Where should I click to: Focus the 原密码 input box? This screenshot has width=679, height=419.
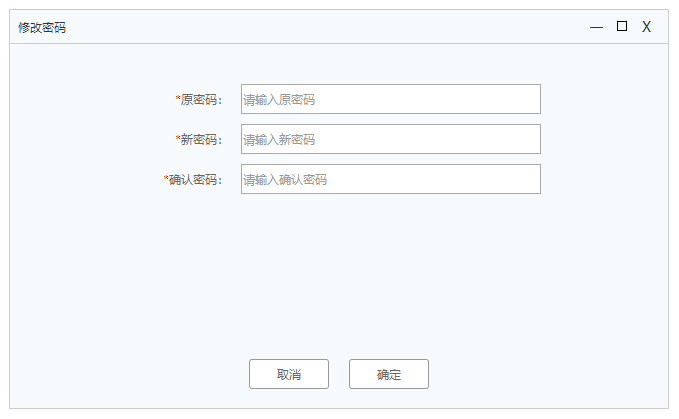(x=391, y=99)
